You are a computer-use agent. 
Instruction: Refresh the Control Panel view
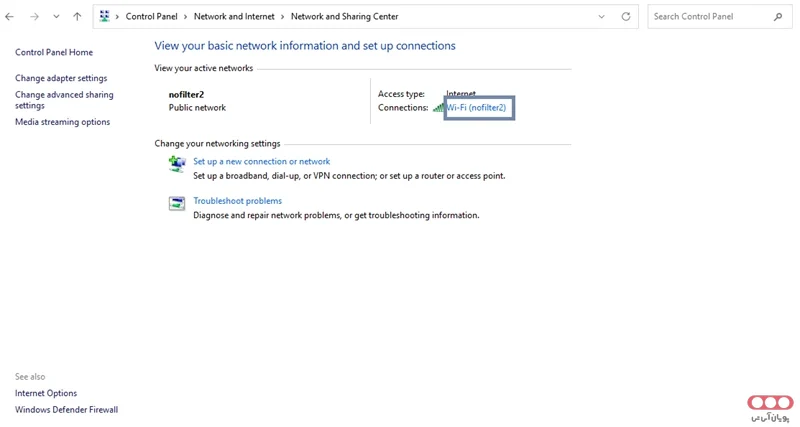[626, 17]
